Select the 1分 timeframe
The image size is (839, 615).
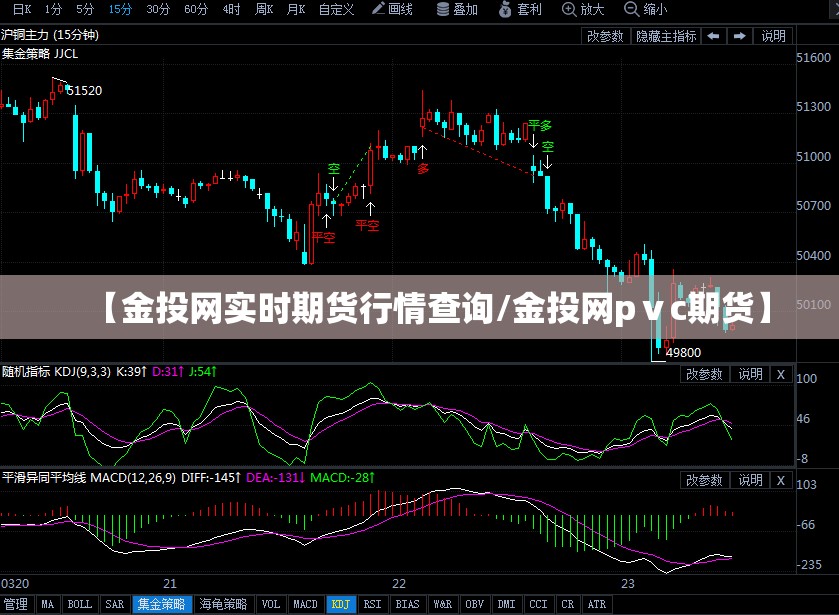point(54,9)
